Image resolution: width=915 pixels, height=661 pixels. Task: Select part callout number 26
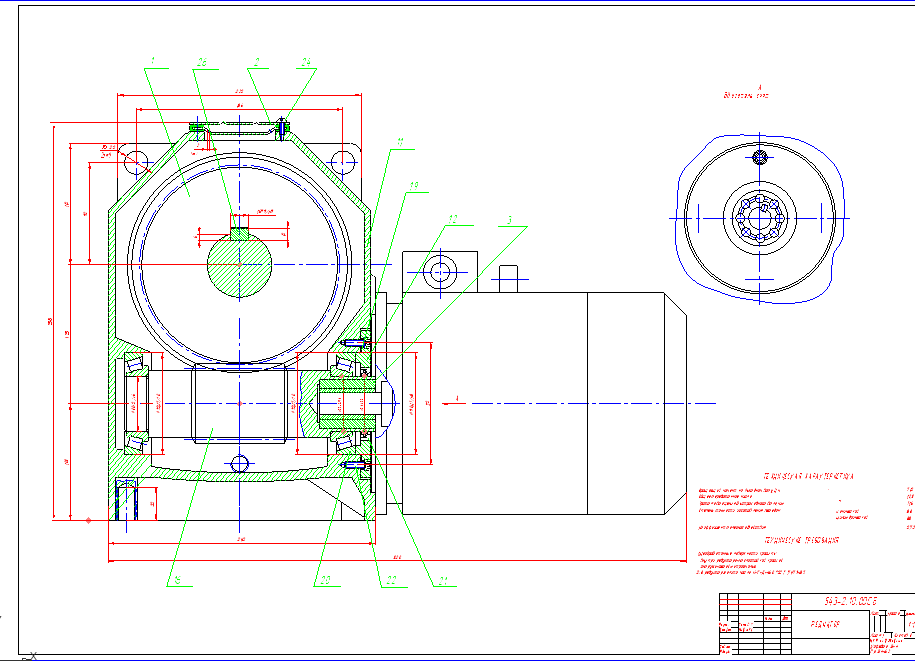coord(201,62)
